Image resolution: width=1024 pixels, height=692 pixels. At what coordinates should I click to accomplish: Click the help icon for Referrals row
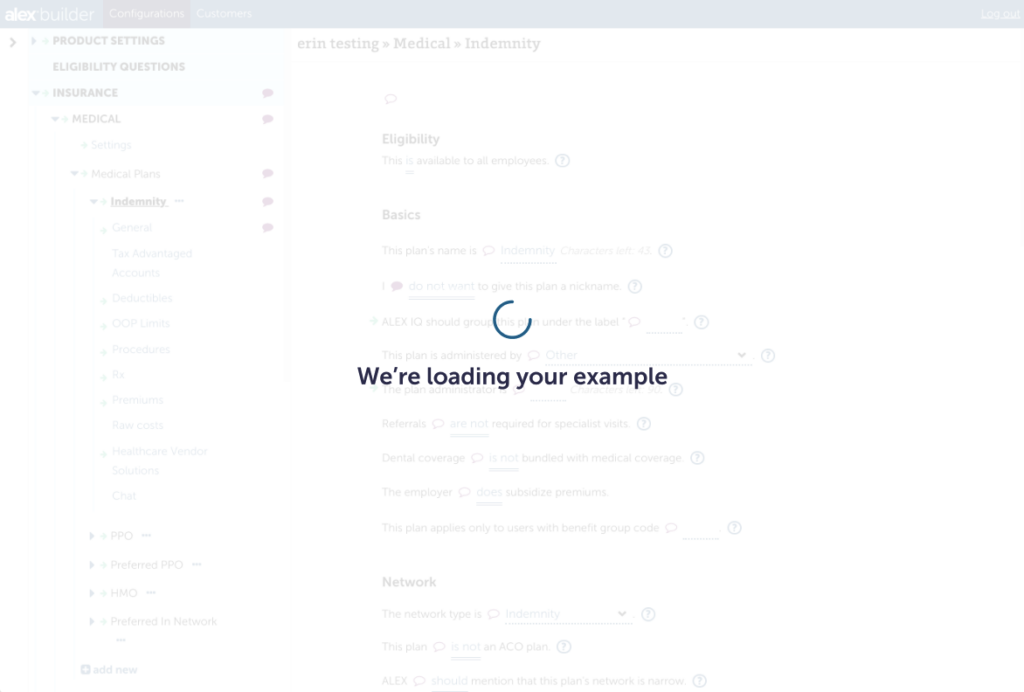pyautogui.click(x=643, y=424)
